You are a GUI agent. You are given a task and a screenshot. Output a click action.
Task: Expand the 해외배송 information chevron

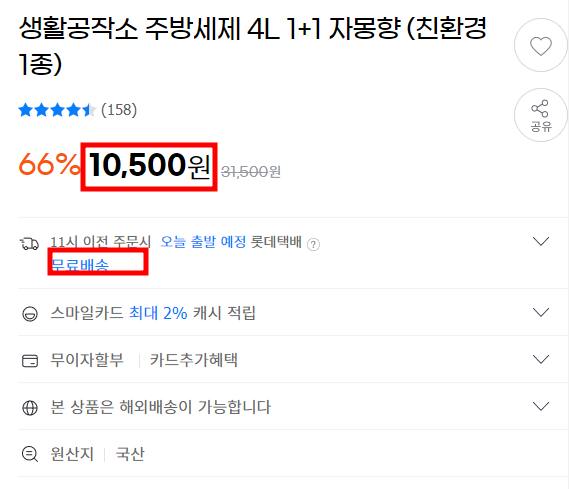540,406
